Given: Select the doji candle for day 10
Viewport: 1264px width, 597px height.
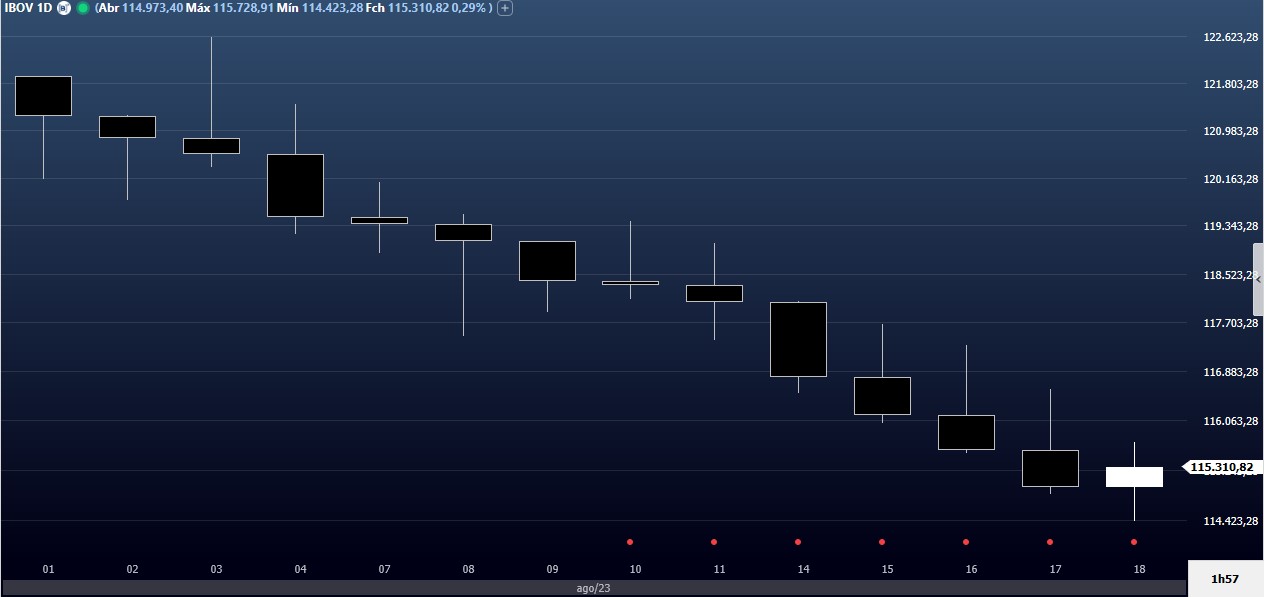Looking at the screenshot, I should [630, 283].
